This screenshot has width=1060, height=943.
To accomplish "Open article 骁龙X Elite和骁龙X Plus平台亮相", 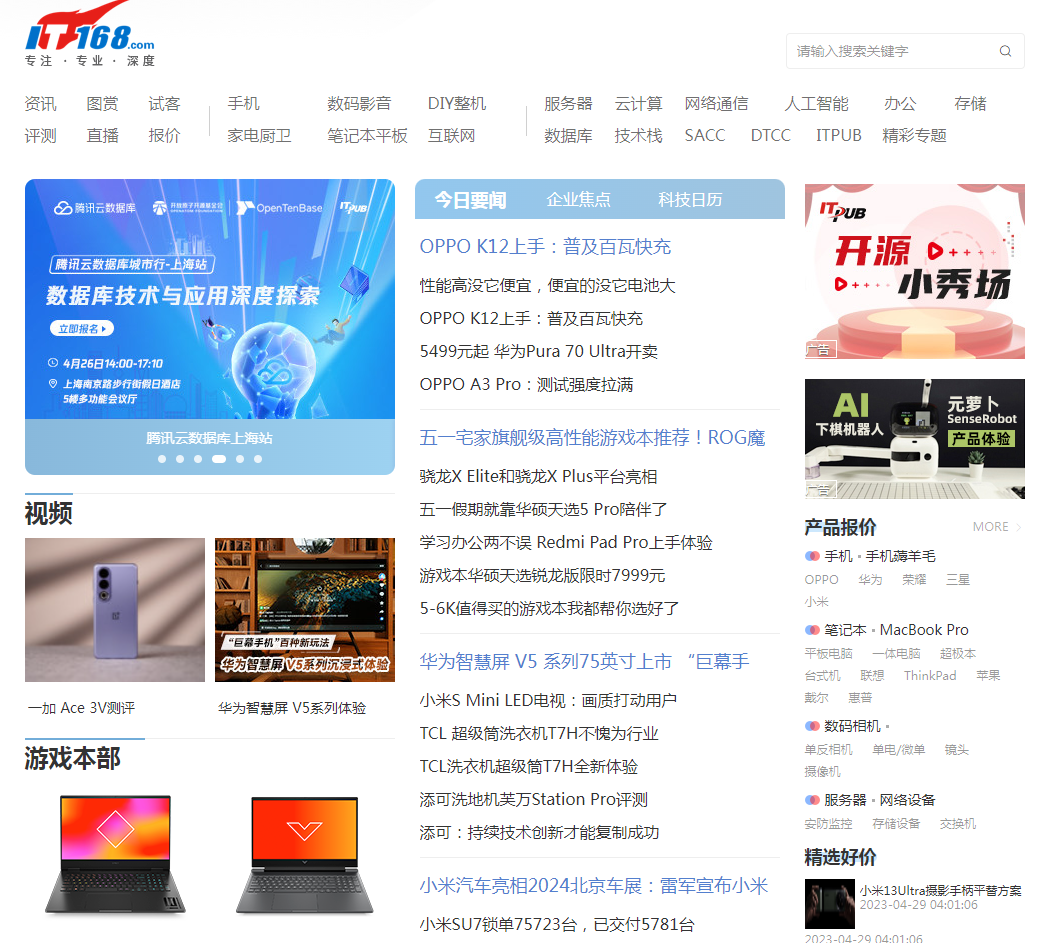I will click(538, 477).
